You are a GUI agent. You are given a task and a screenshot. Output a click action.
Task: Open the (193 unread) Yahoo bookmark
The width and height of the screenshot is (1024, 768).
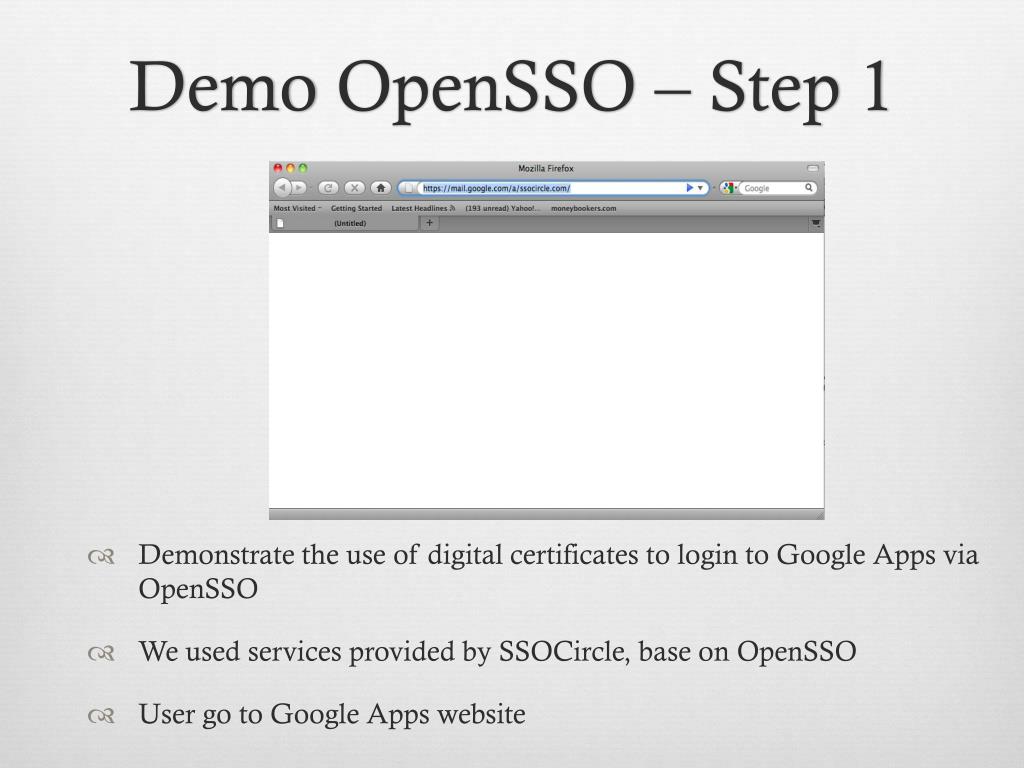[502, 208]
